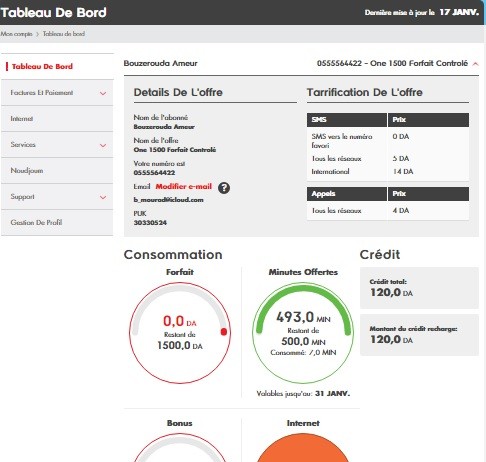Screen dimensions: 486x462
Task: Open the Internet sidebar item
Action: pos(57,119)
